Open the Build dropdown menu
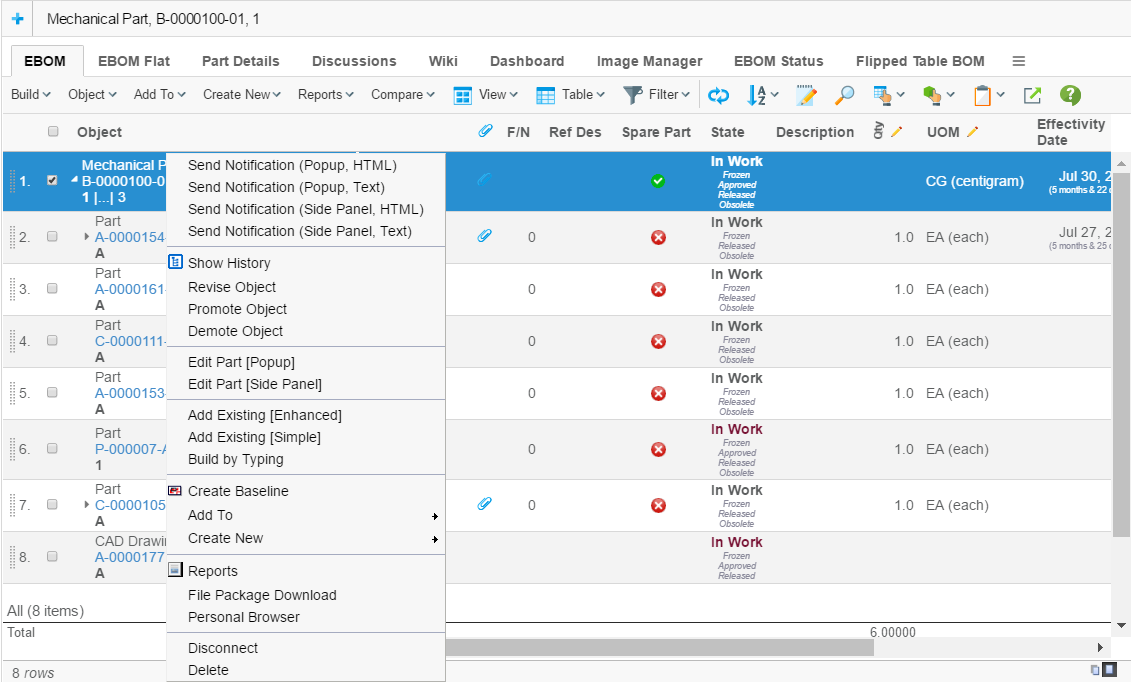Viewport: 1131px width, 682px height. click(30, 95)
